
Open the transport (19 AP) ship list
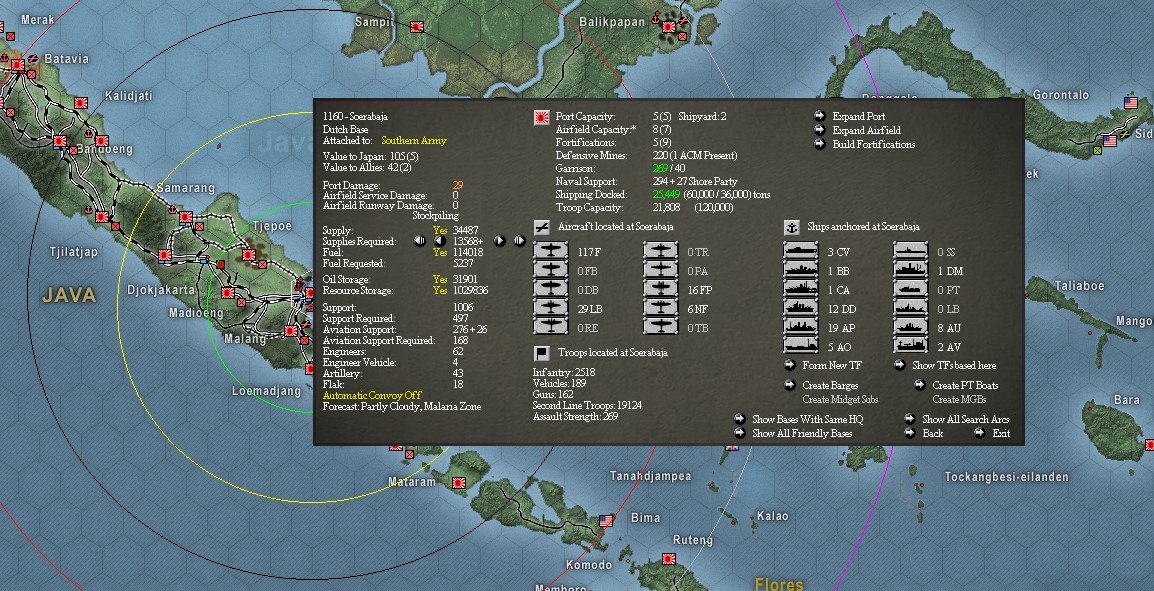point(801,328)
